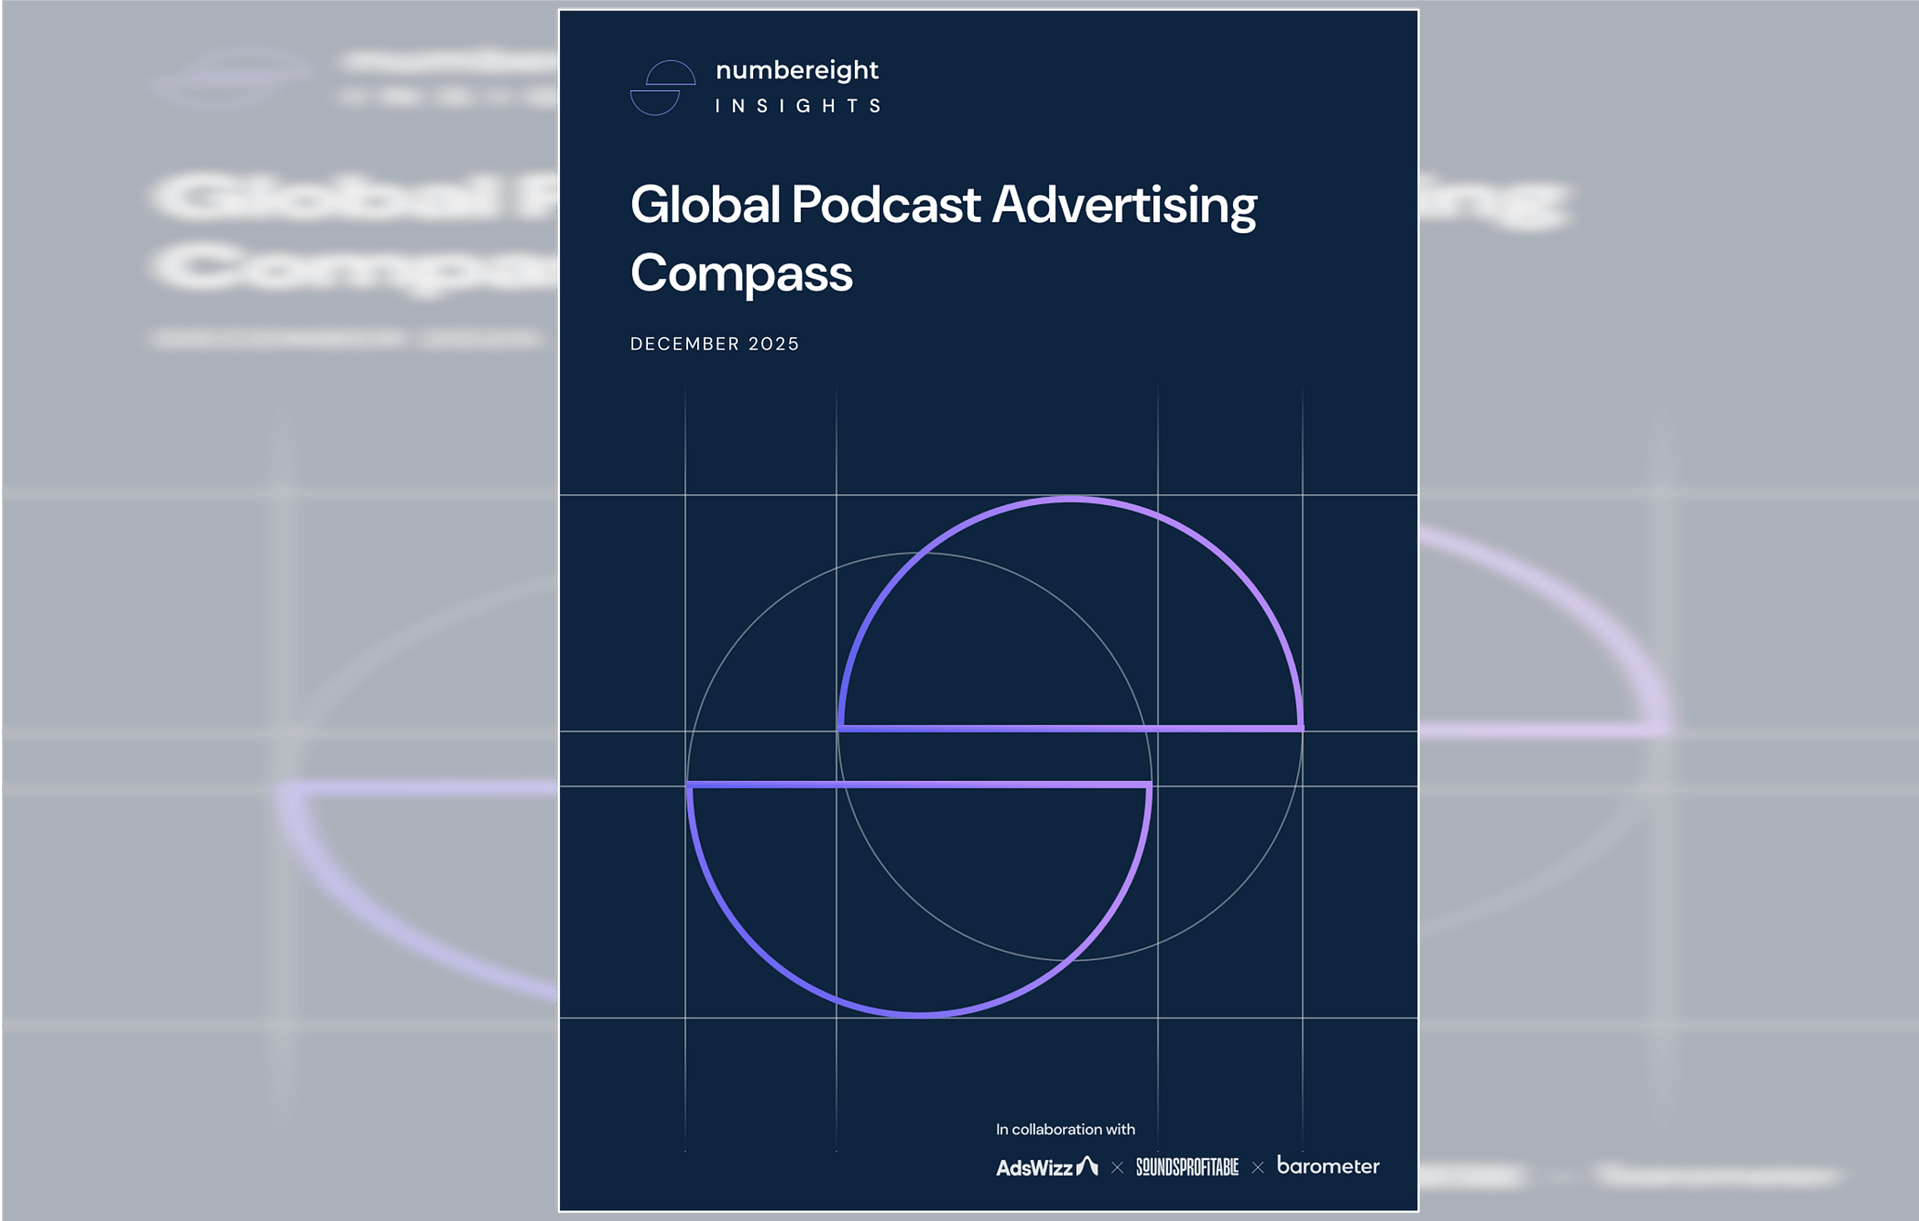Select the large lower purple semicircle graphic

(919, 899)
